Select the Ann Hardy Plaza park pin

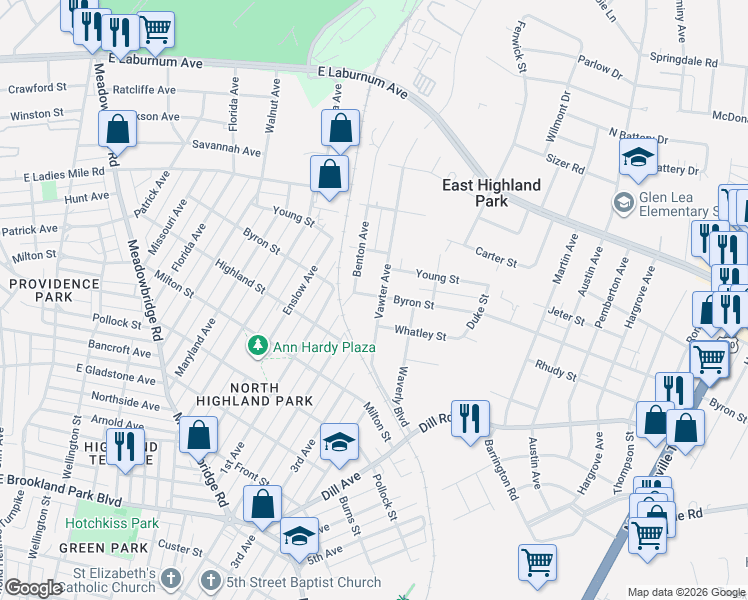pos(258,346)
